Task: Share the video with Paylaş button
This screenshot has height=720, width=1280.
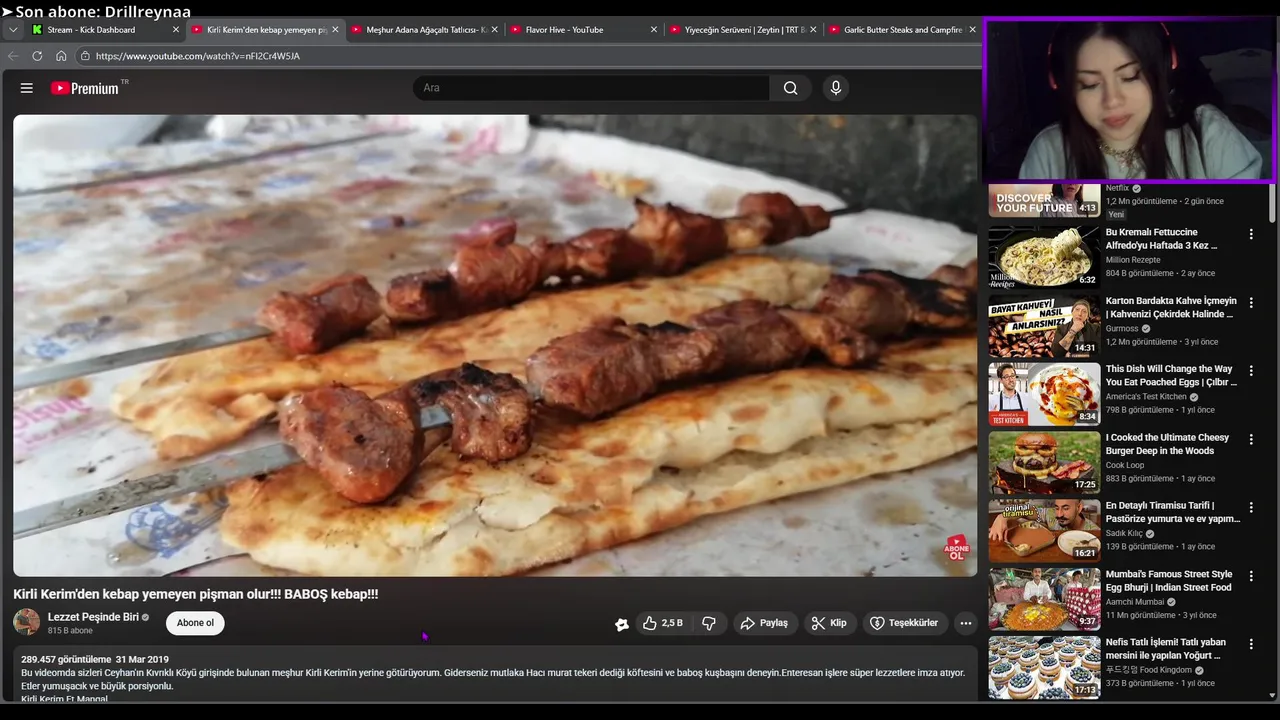Action: pyautogui.click(x=764, y=623)
